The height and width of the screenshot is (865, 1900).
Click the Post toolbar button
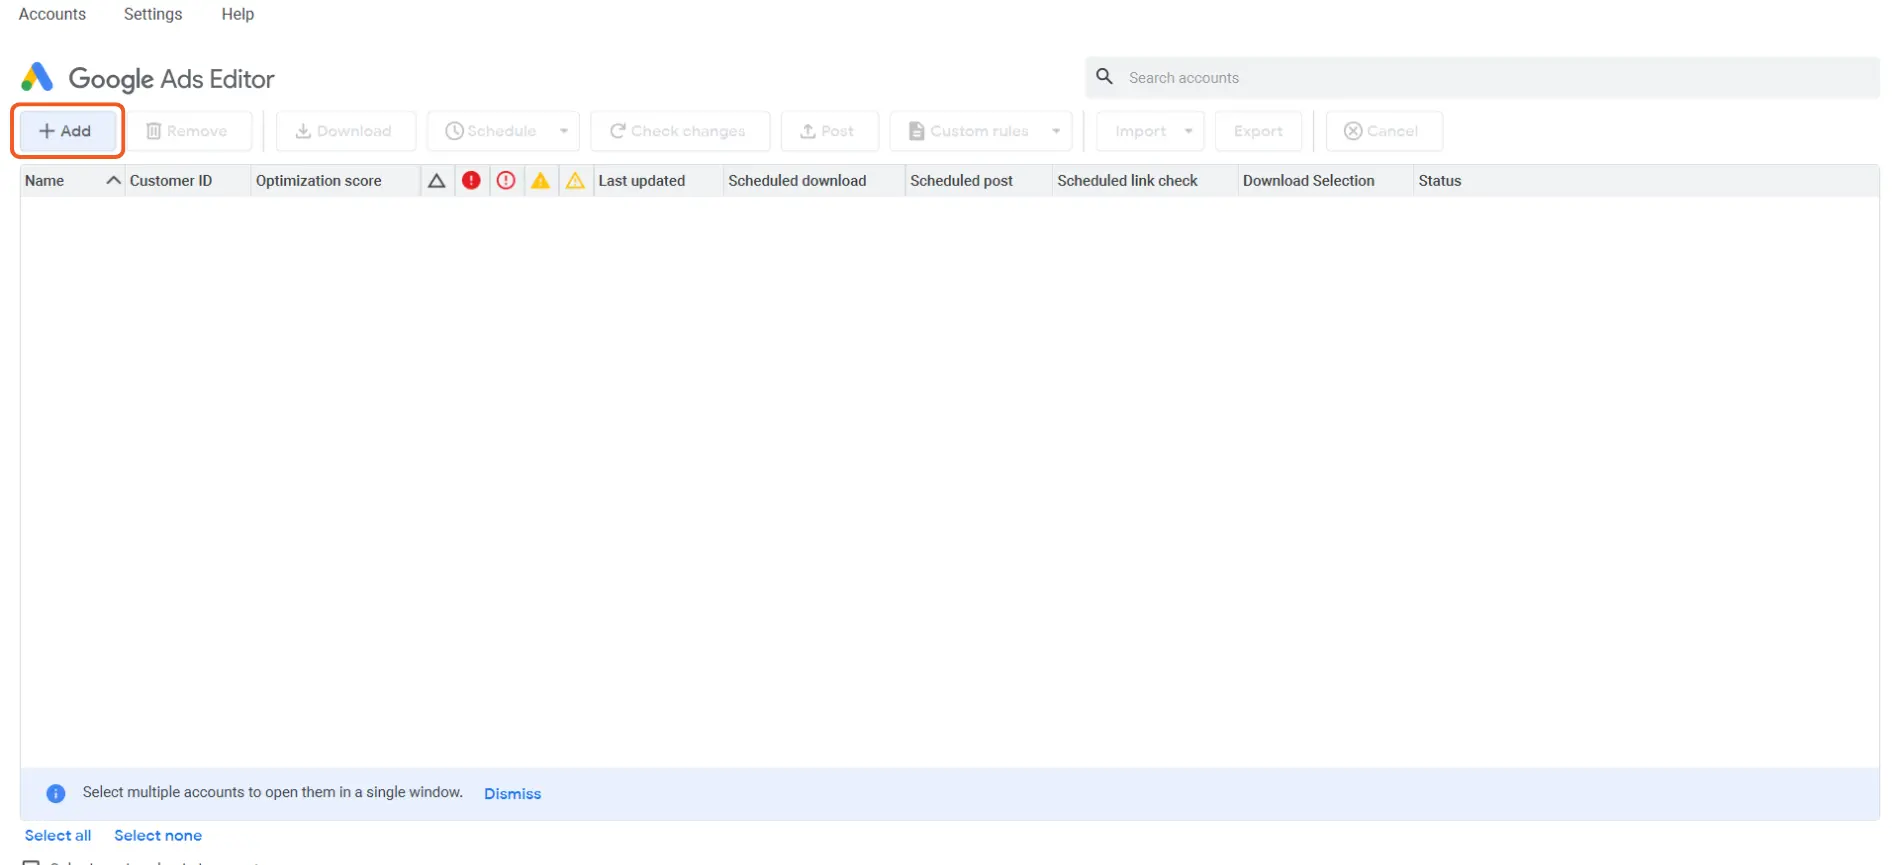coord(830,131)
